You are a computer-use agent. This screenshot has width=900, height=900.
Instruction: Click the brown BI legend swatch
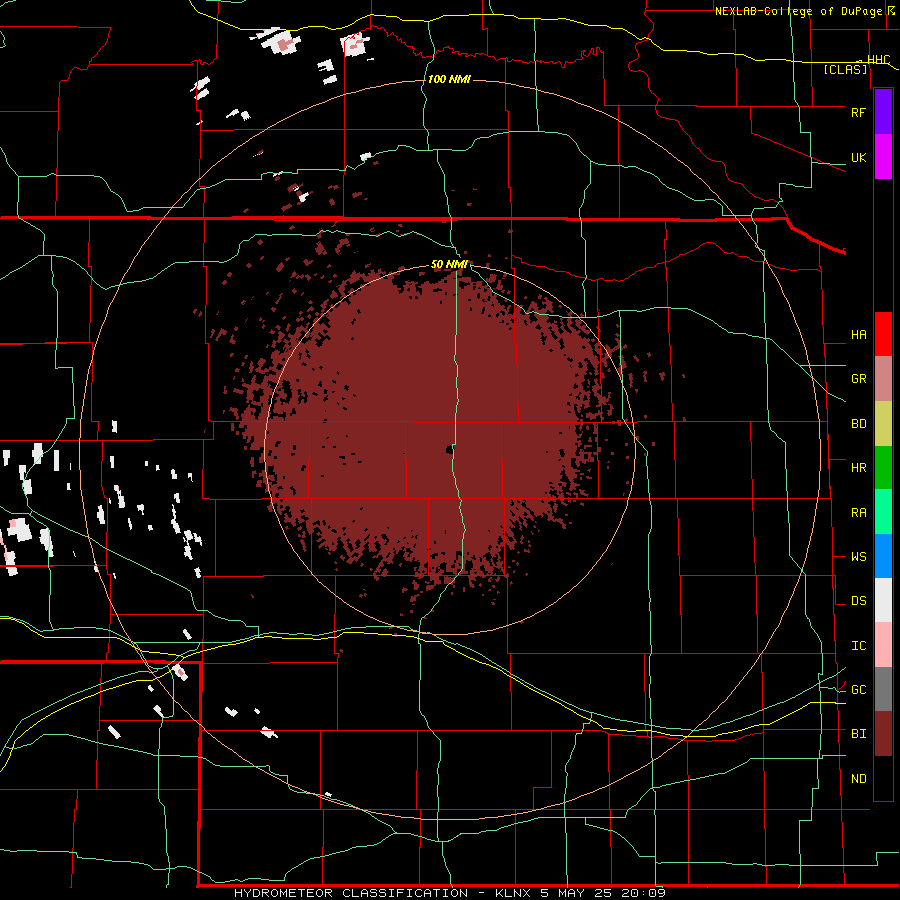pos(883,734)
